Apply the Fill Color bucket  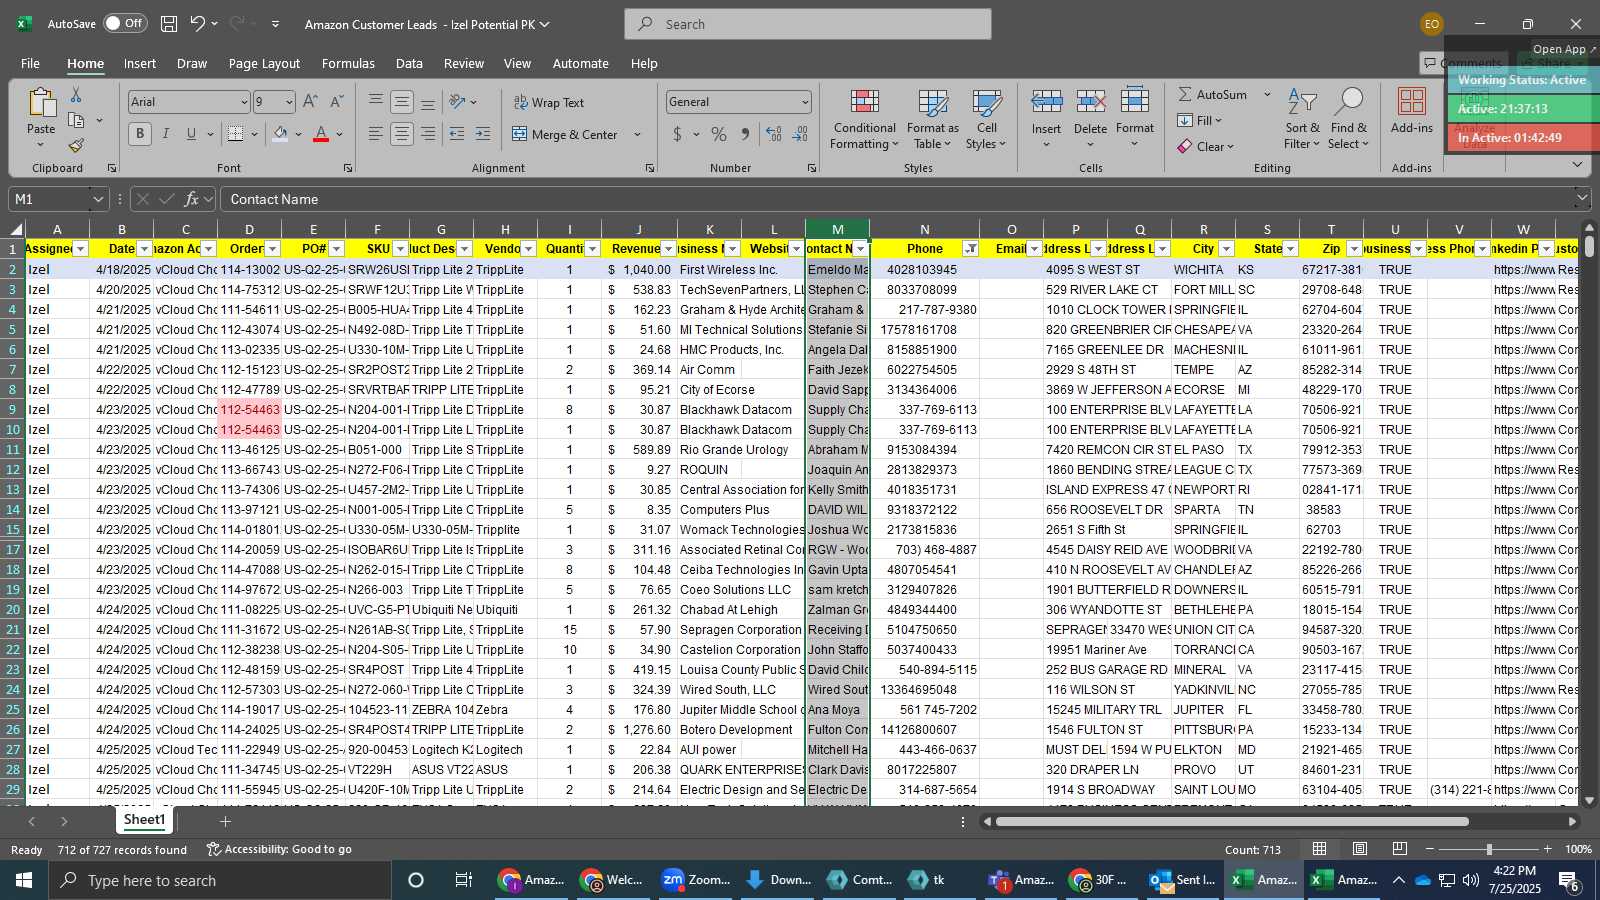[x=280, y=133]
